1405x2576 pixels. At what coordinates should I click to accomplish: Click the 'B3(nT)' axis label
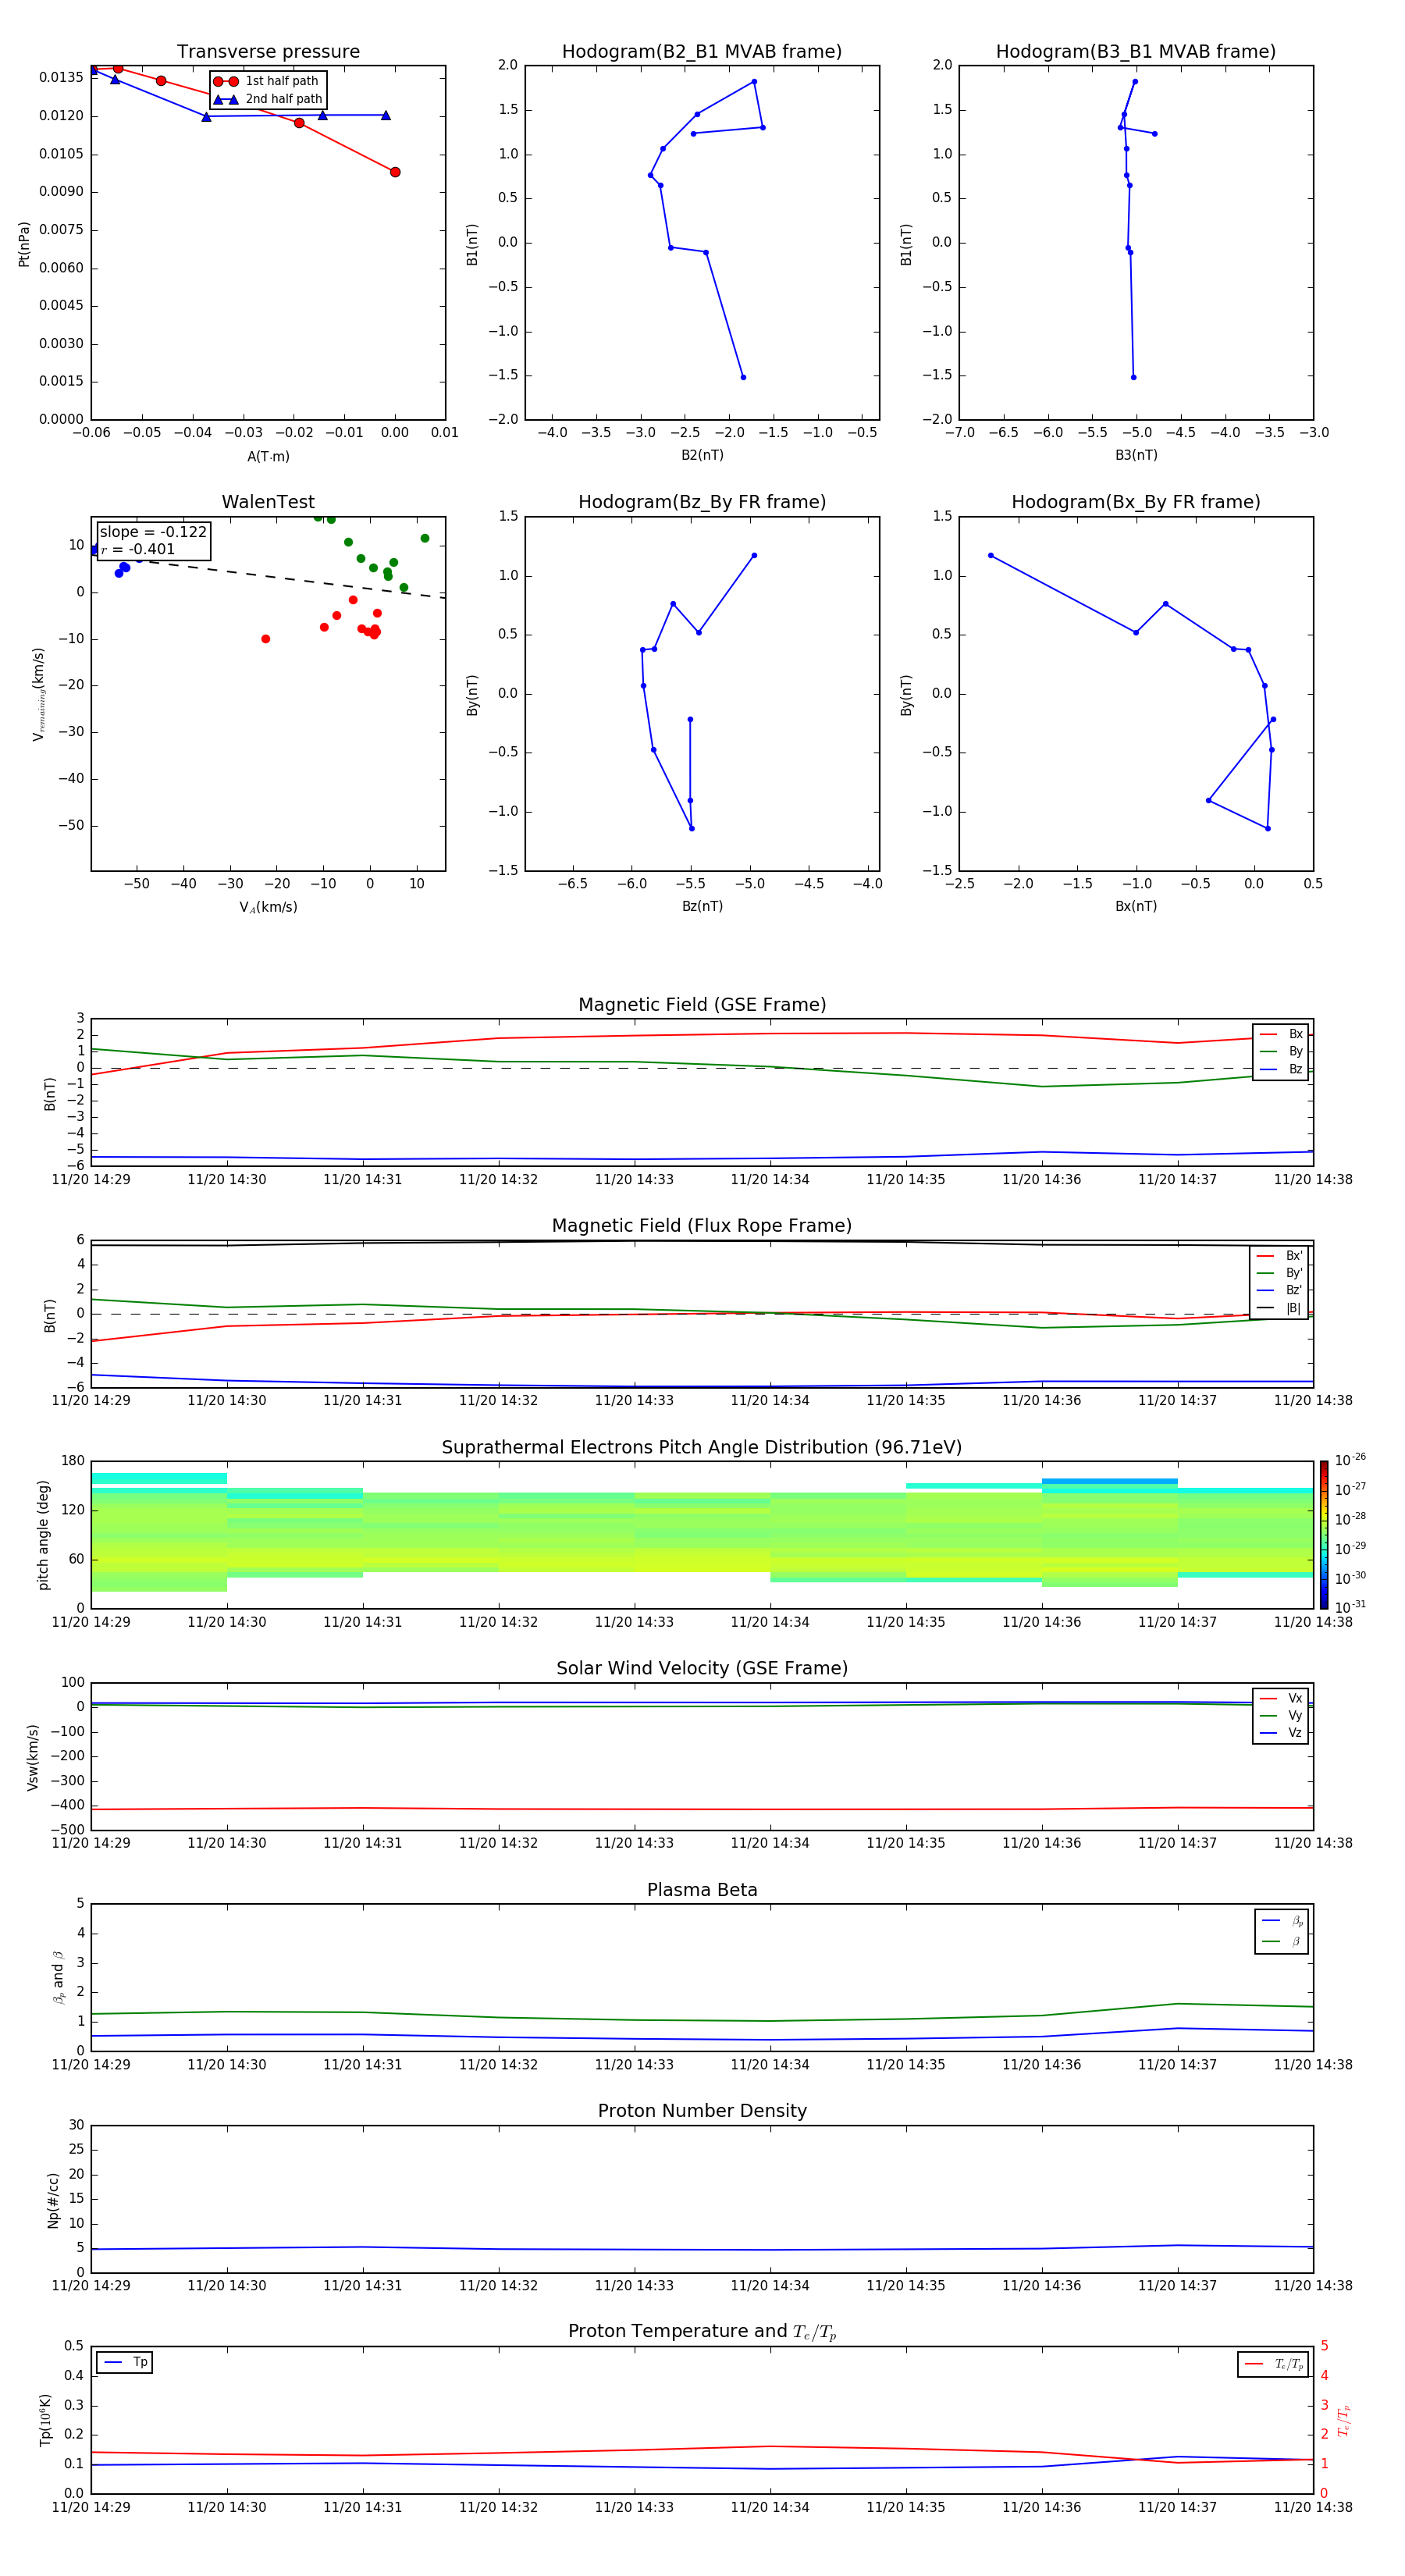[1136, 455]
